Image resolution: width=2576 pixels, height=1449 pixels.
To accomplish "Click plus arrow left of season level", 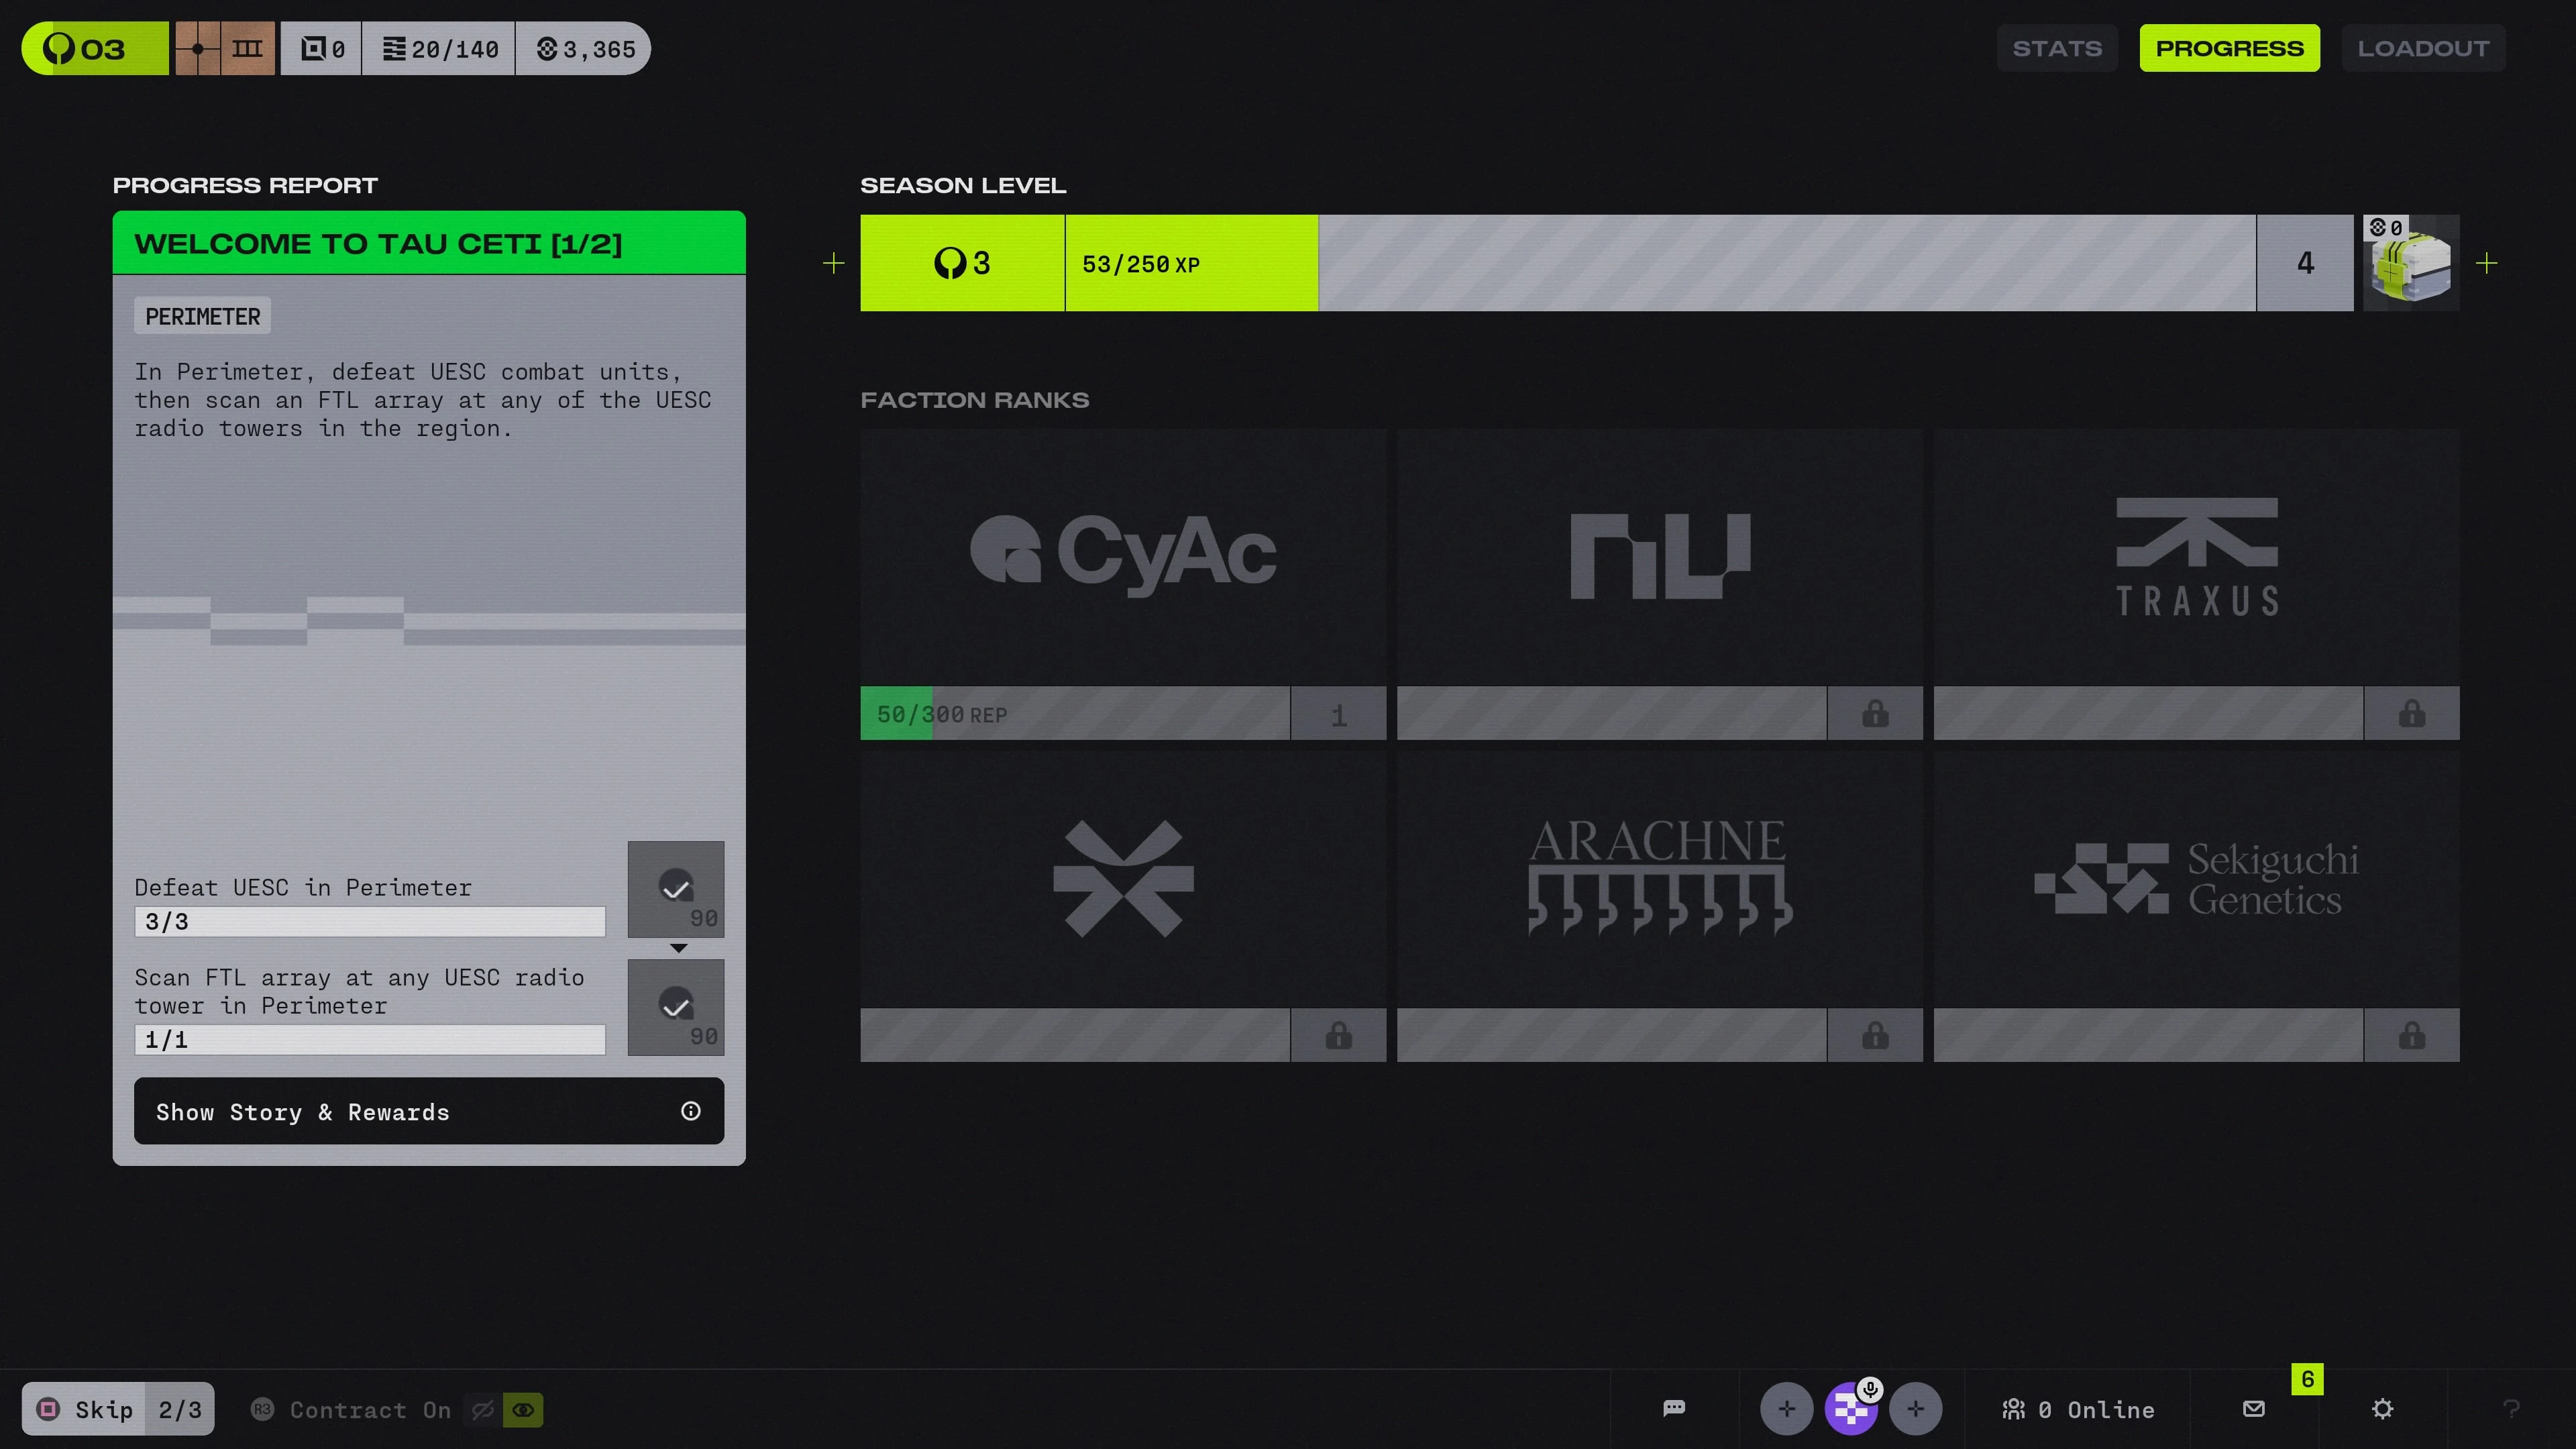I will (833, 263).
